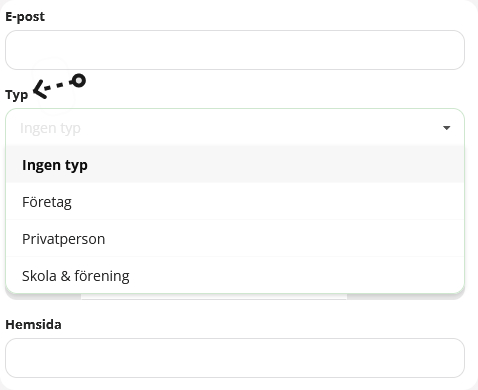Choose Privatperson from the Typ list
478x390 pixels.
pyautogui.click(x=63, y=239)
